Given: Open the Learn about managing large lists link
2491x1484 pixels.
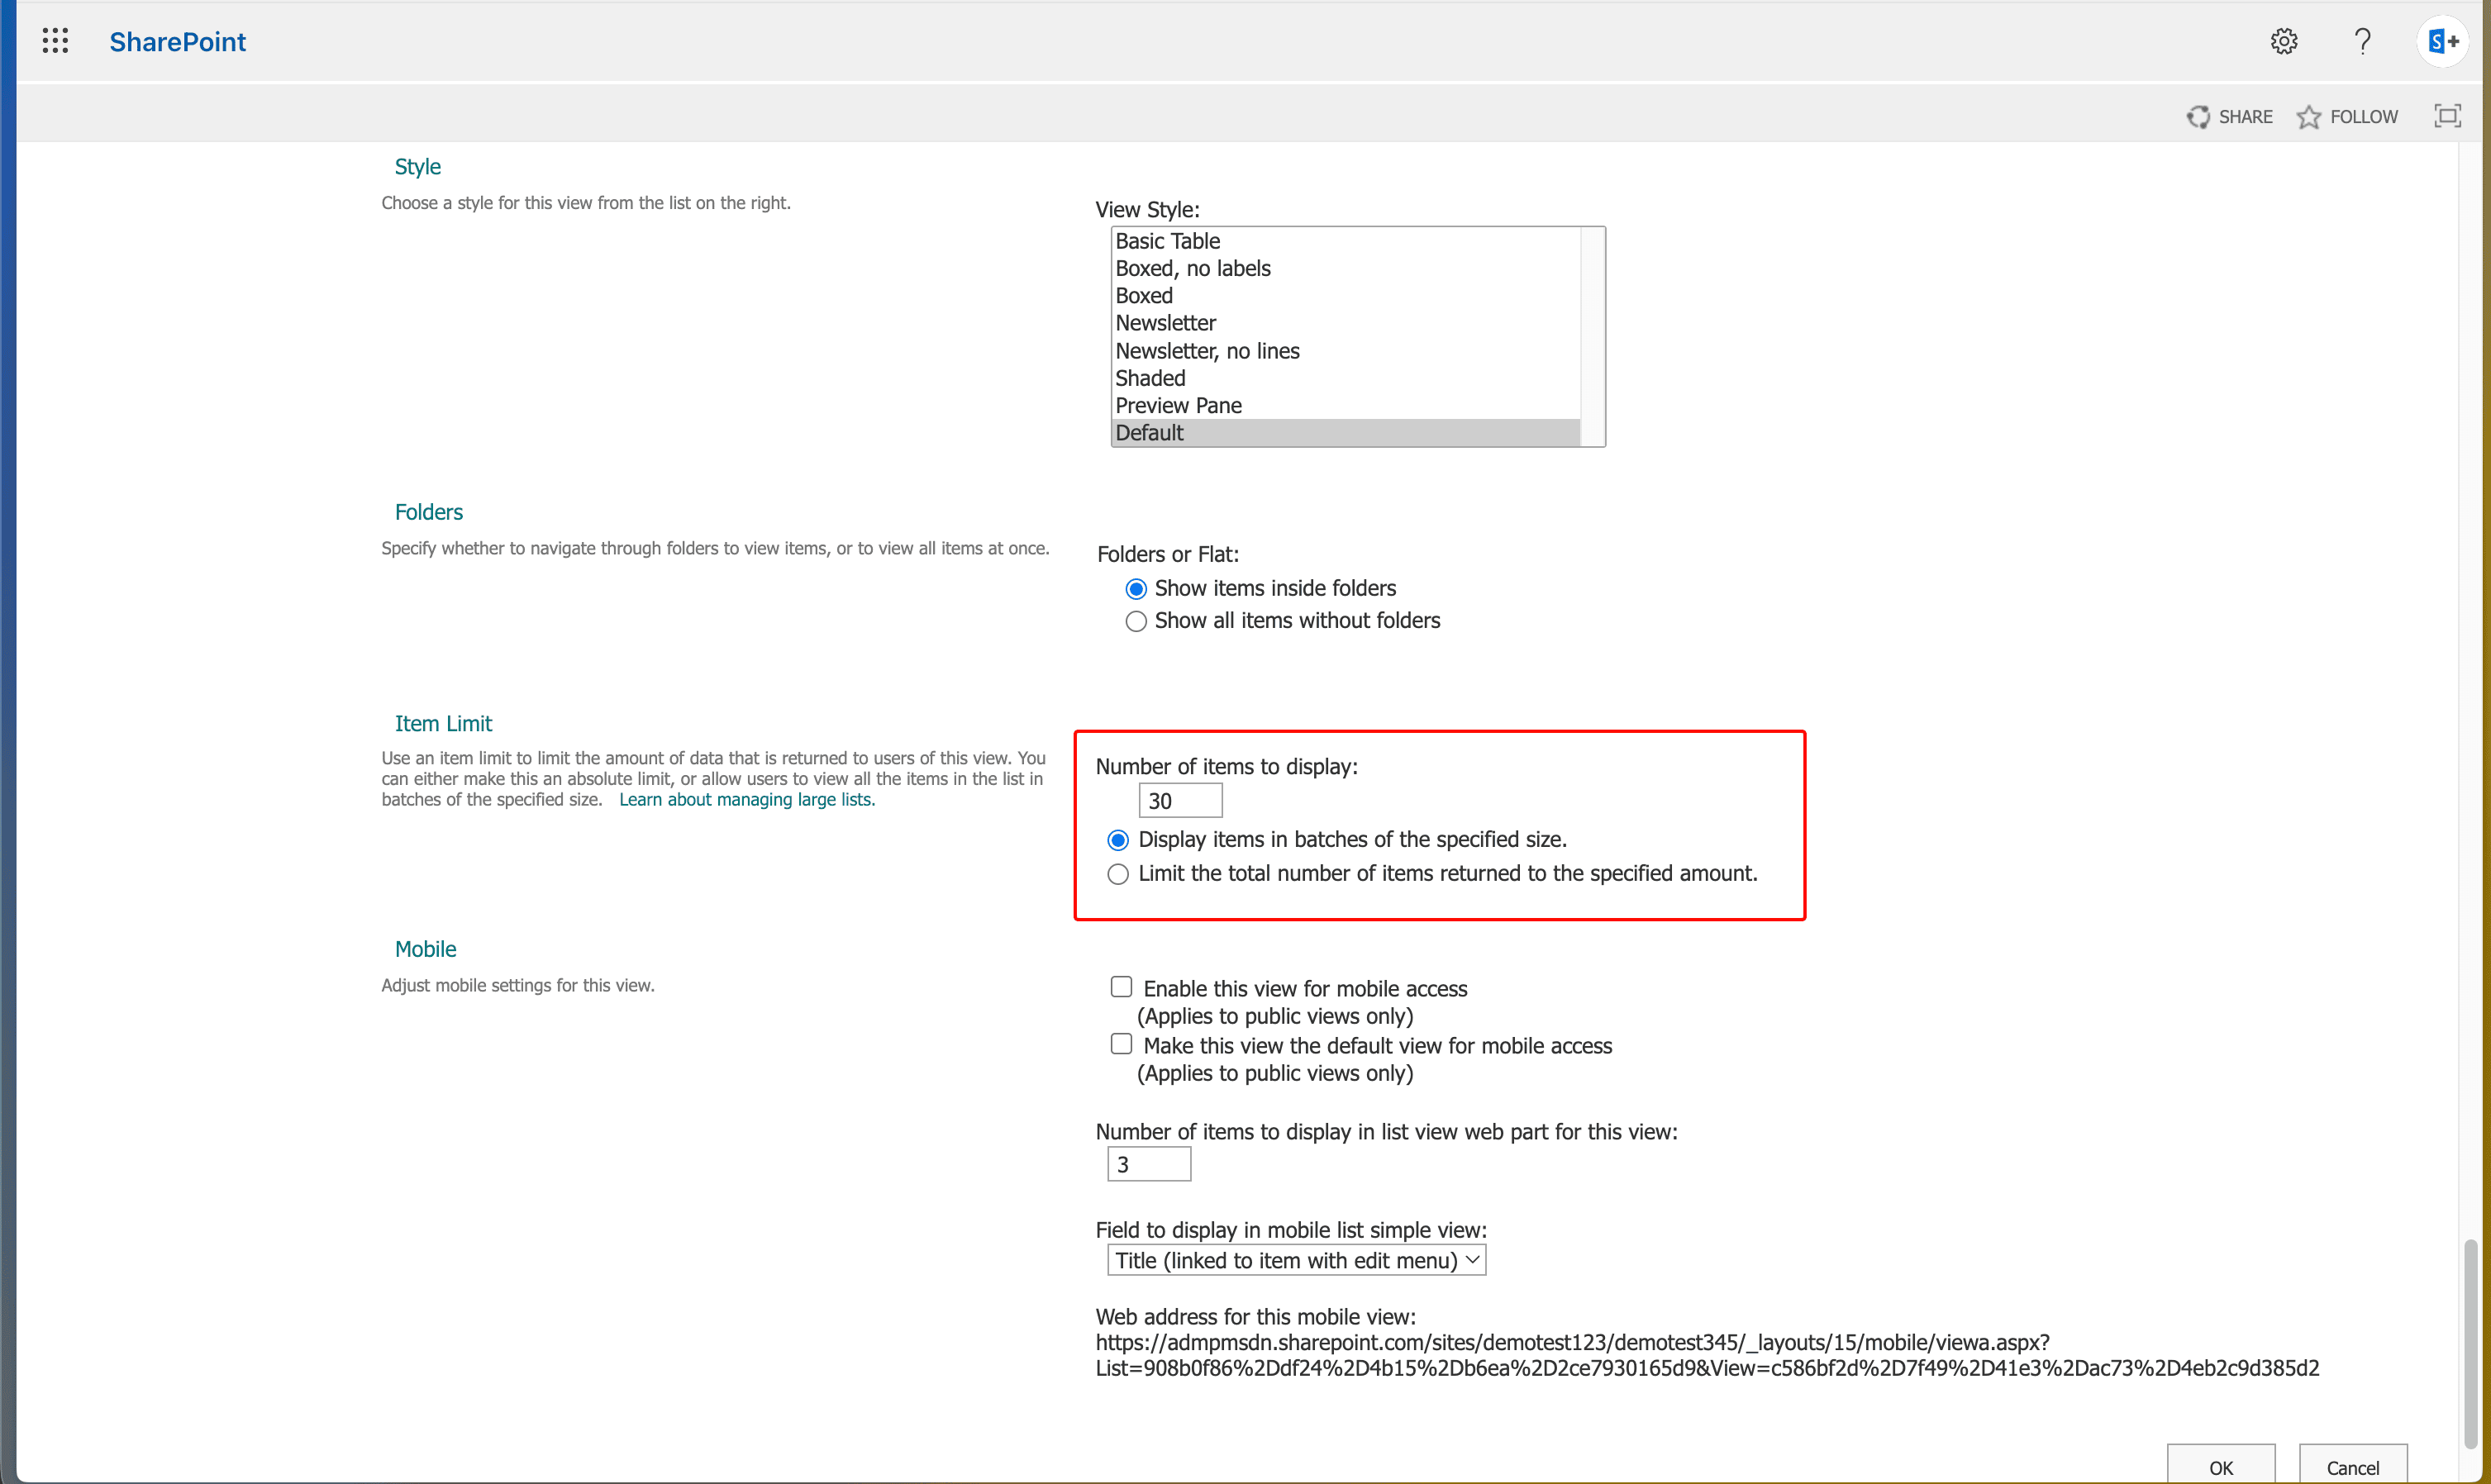Looking at the screenshot, I should [x=746, y=799].
